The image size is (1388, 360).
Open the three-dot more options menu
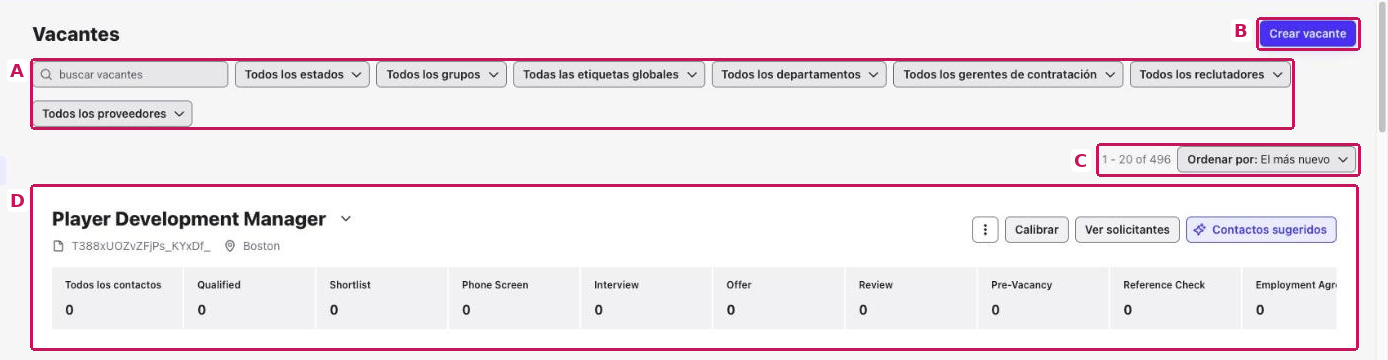pyautogui.click(x=985, y=230)
